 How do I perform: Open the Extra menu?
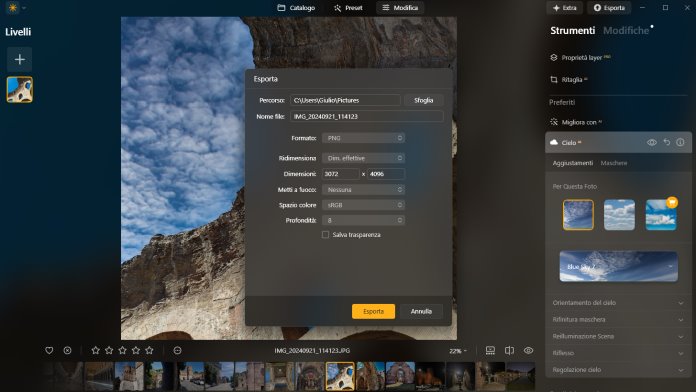coord(565,8)
